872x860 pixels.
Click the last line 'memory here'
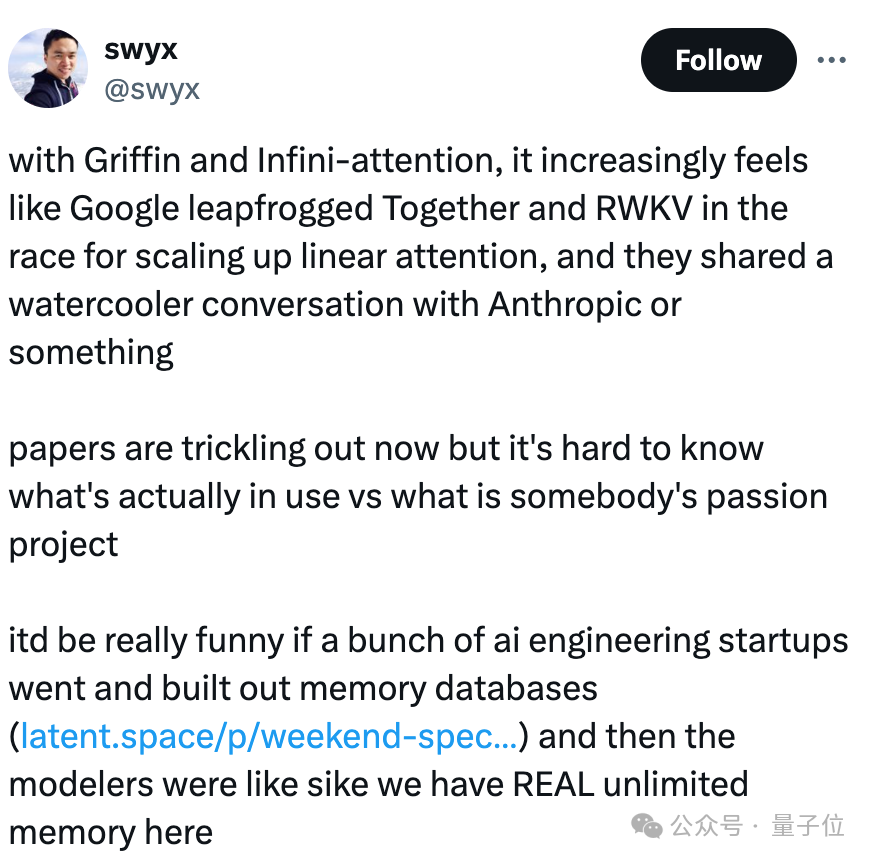[x=110, y=832]
